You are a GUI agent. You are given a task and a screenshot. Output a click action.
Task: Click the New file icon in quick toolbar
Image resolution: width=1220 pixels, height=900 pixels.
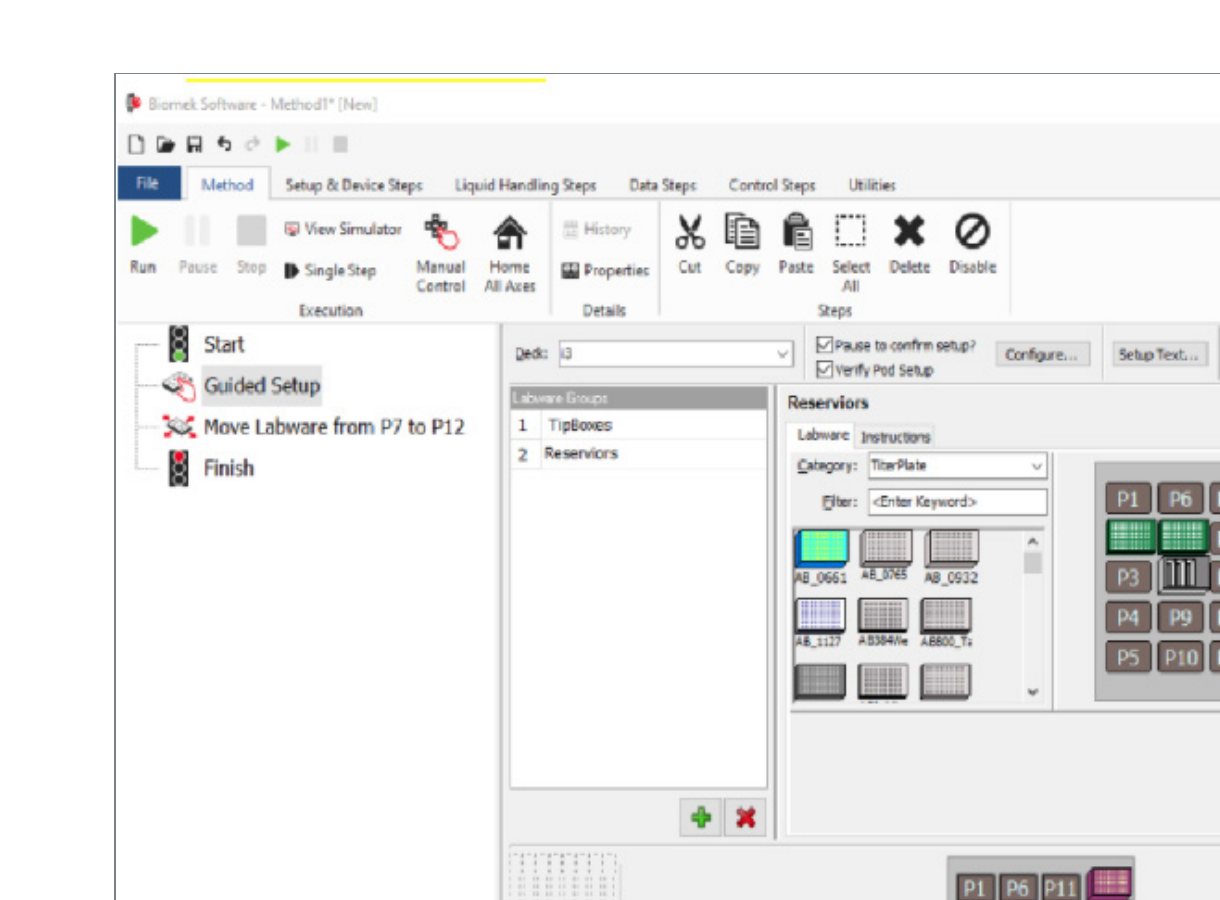pyautogui.click(x=138, y=145)
